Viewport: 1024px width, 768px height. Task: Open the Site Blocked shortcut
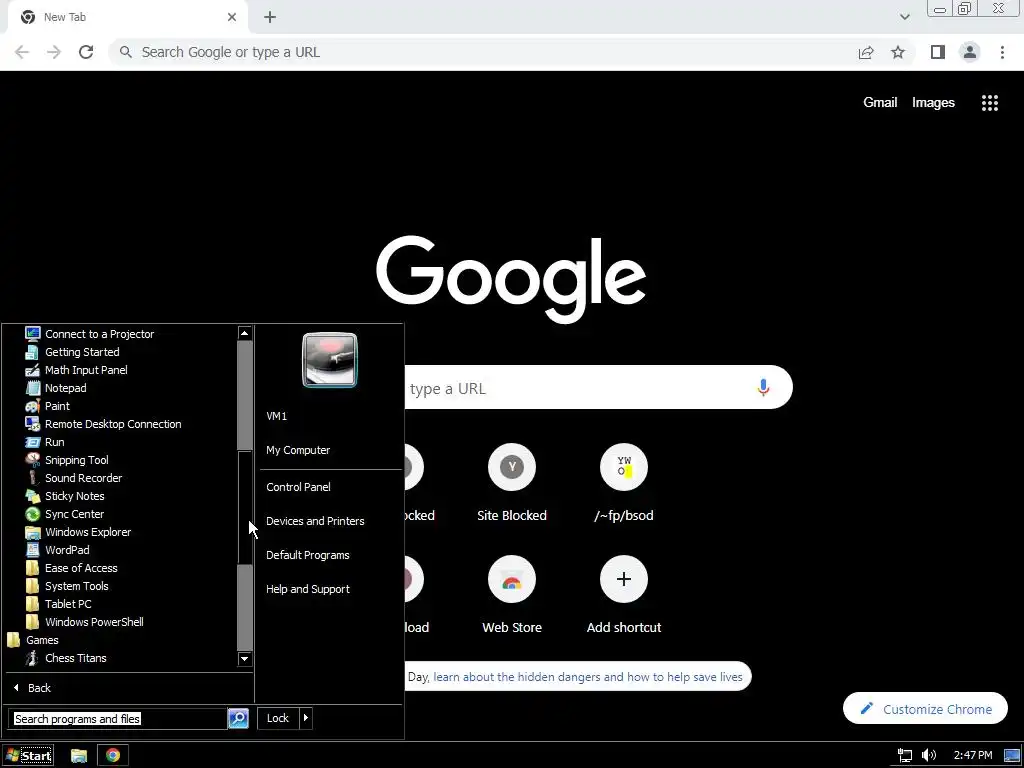coord(512,483)
